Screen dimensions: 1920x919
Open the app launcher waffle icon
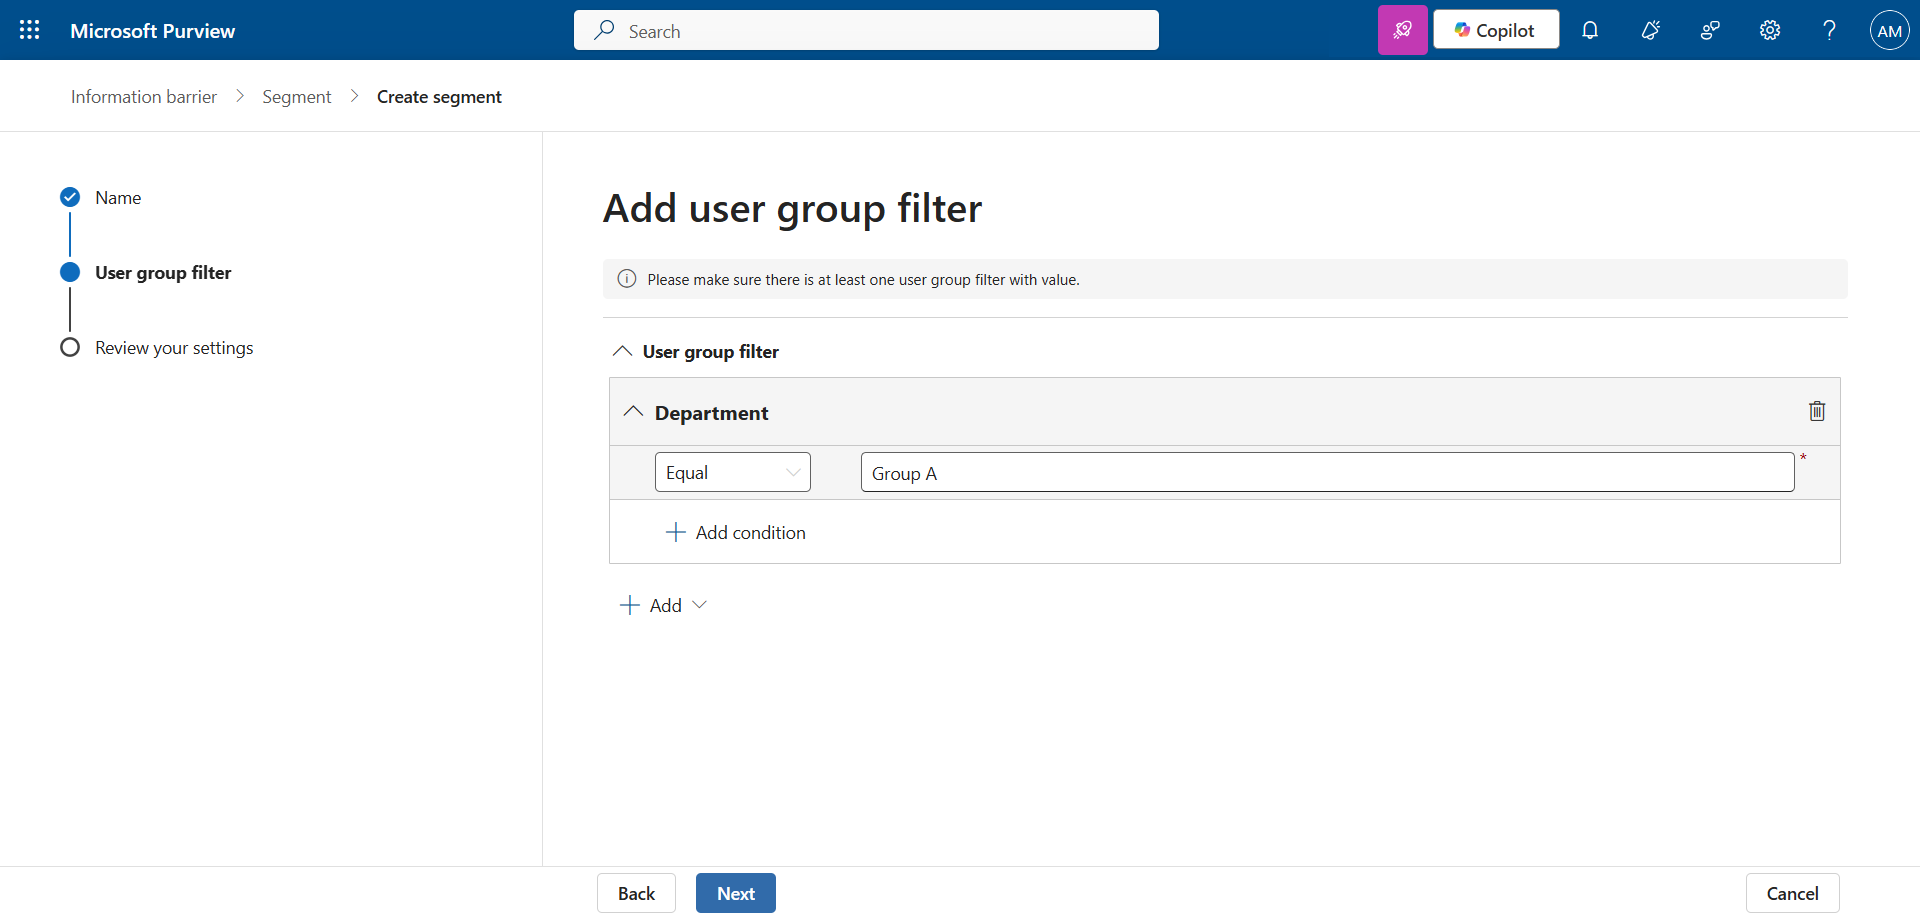click(x=30, y=30)
